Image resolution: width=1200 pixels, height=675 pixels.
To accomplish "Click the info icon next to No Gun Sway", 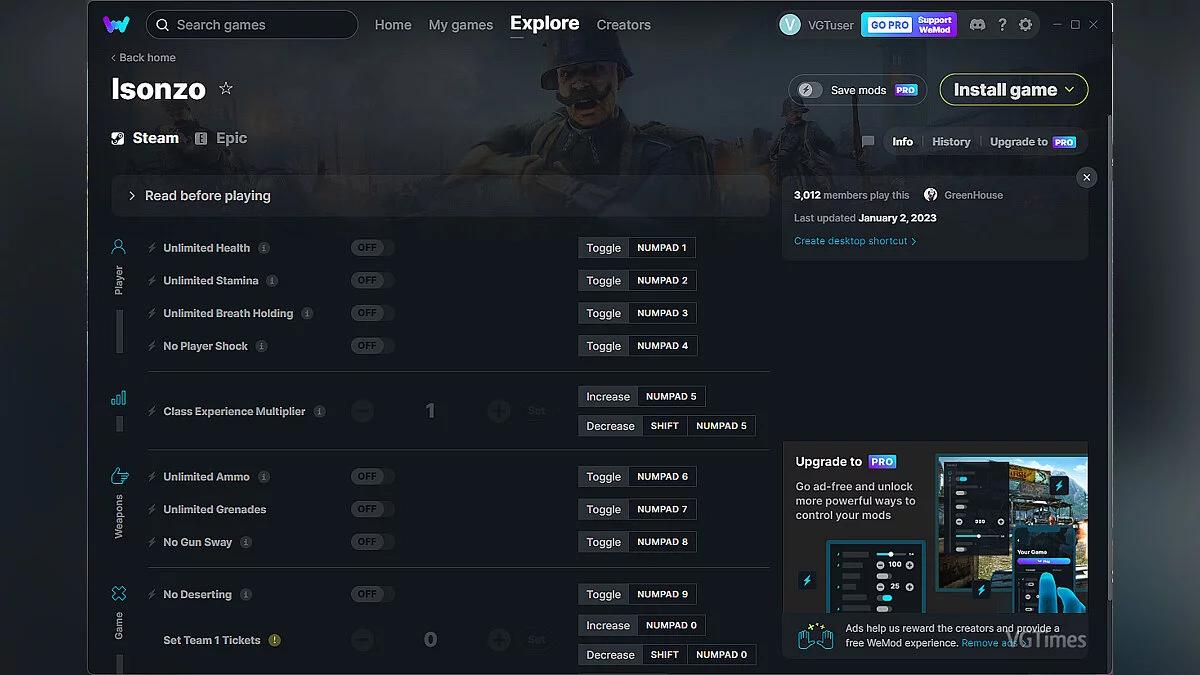I will 246,542.
